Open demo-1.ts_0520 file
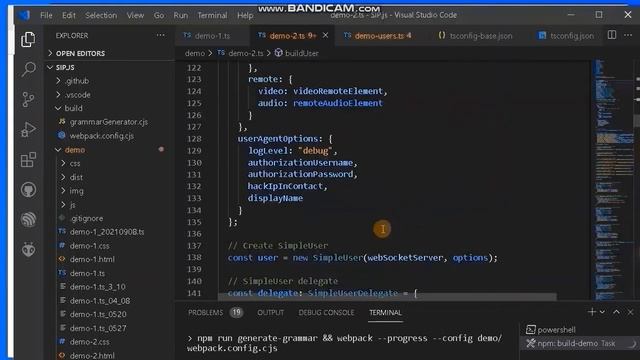640x360 pixels. (x=98, y=314)
